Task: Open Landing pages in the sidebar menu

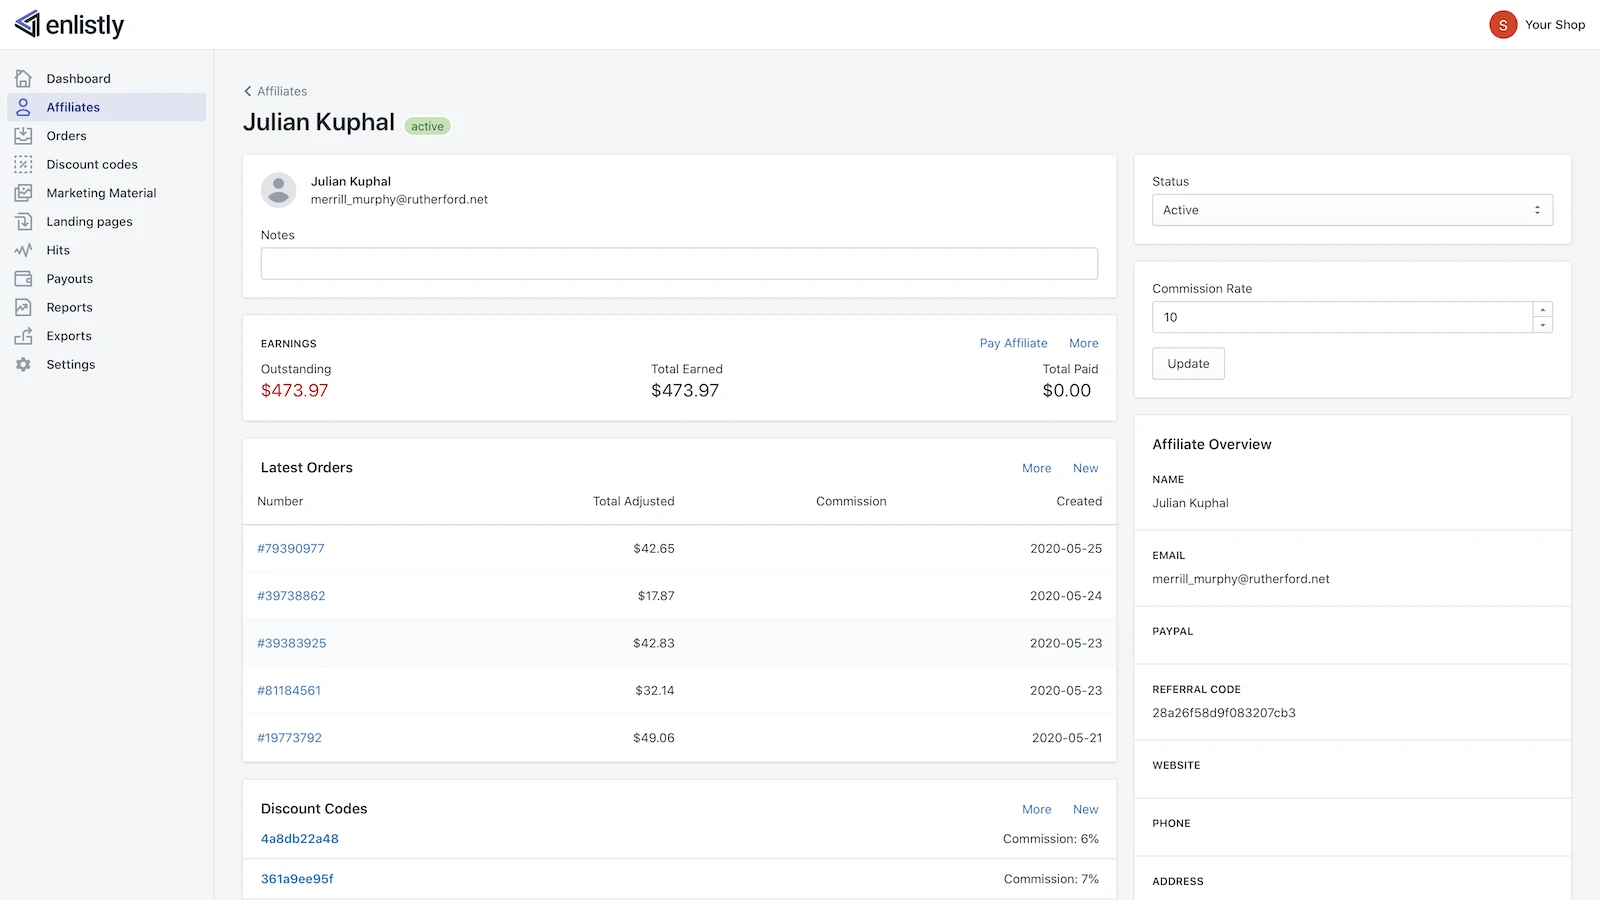Action: click(89, 222)
